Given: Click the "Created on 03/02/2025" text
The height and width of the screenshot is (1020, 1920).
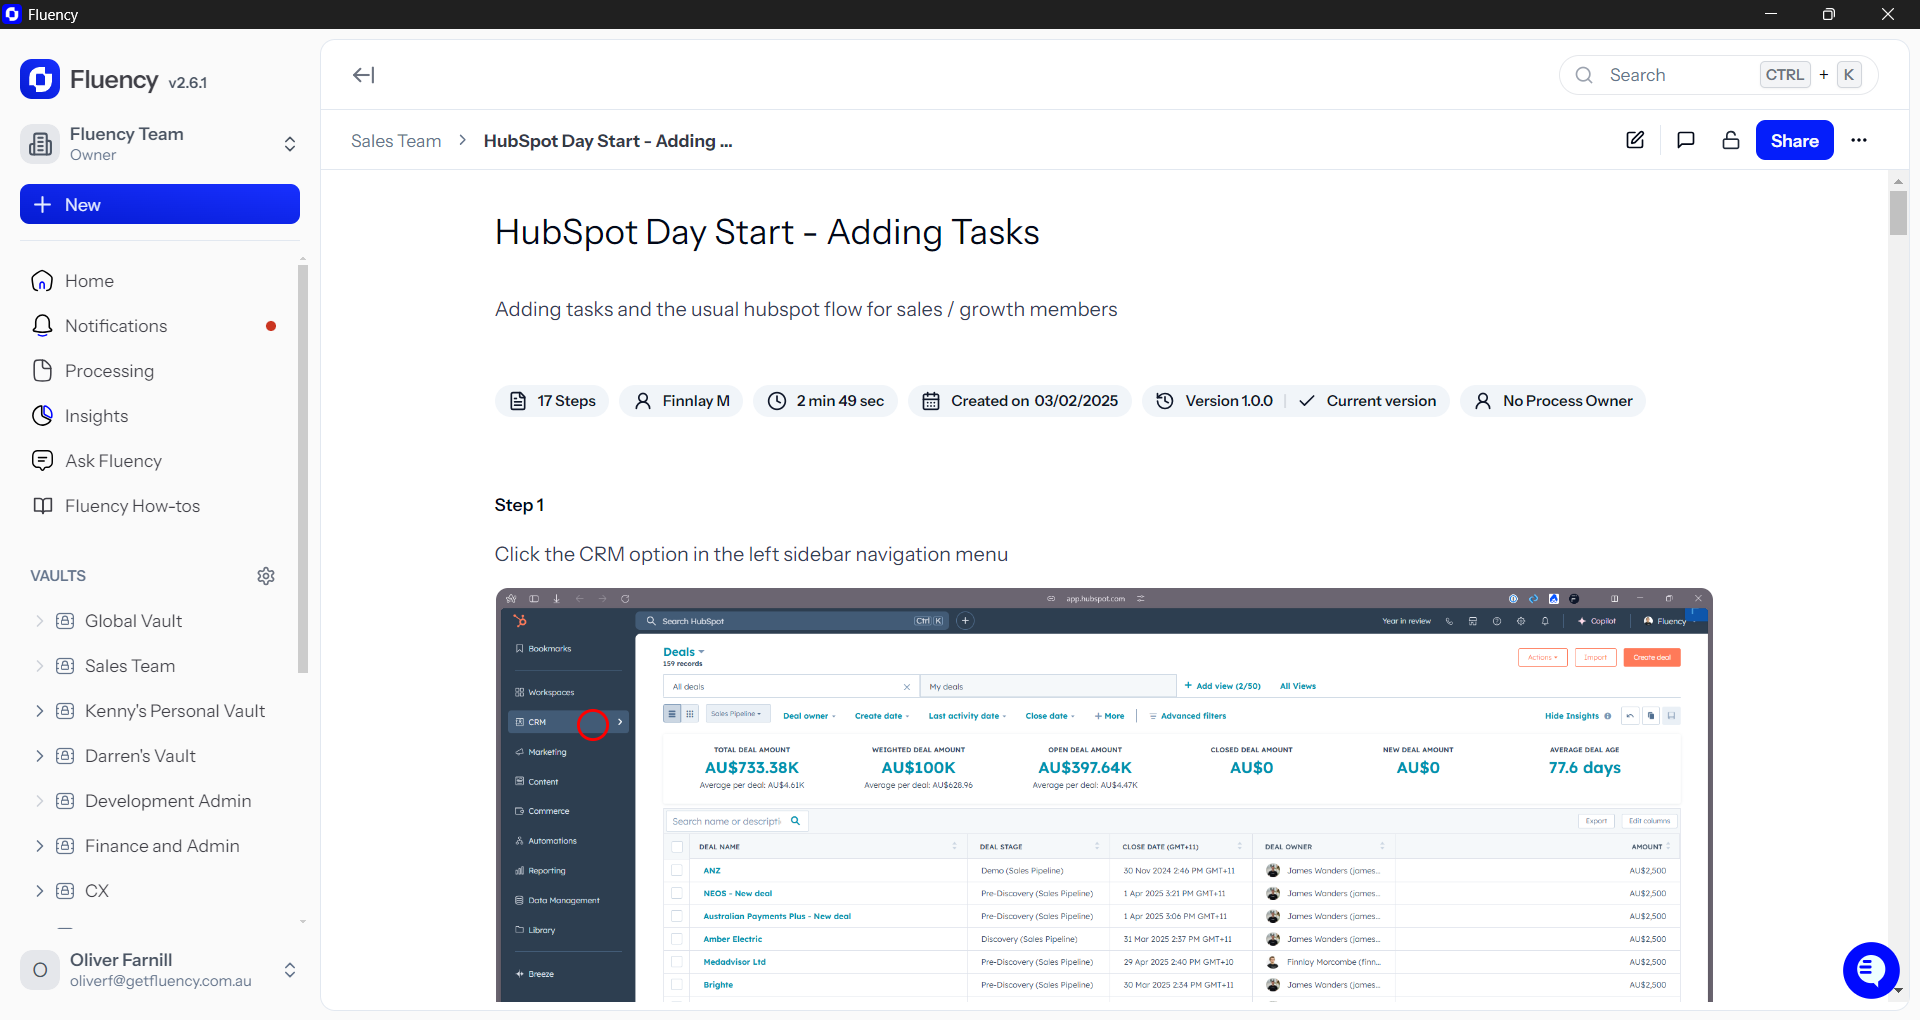Looking at the screenshot, I should point(1034,401).
